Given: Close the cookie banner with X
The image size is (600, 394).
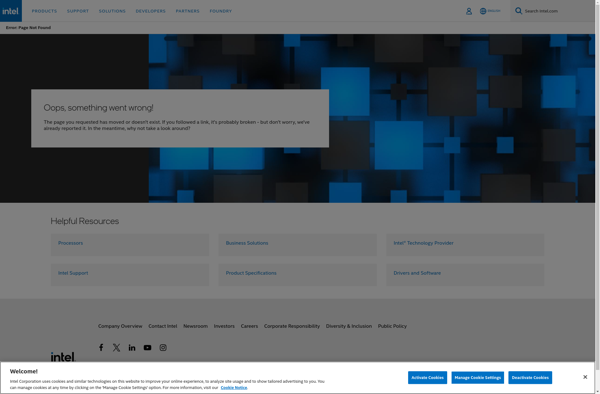Looking at the screenshot, I should [x=585, y=377].
